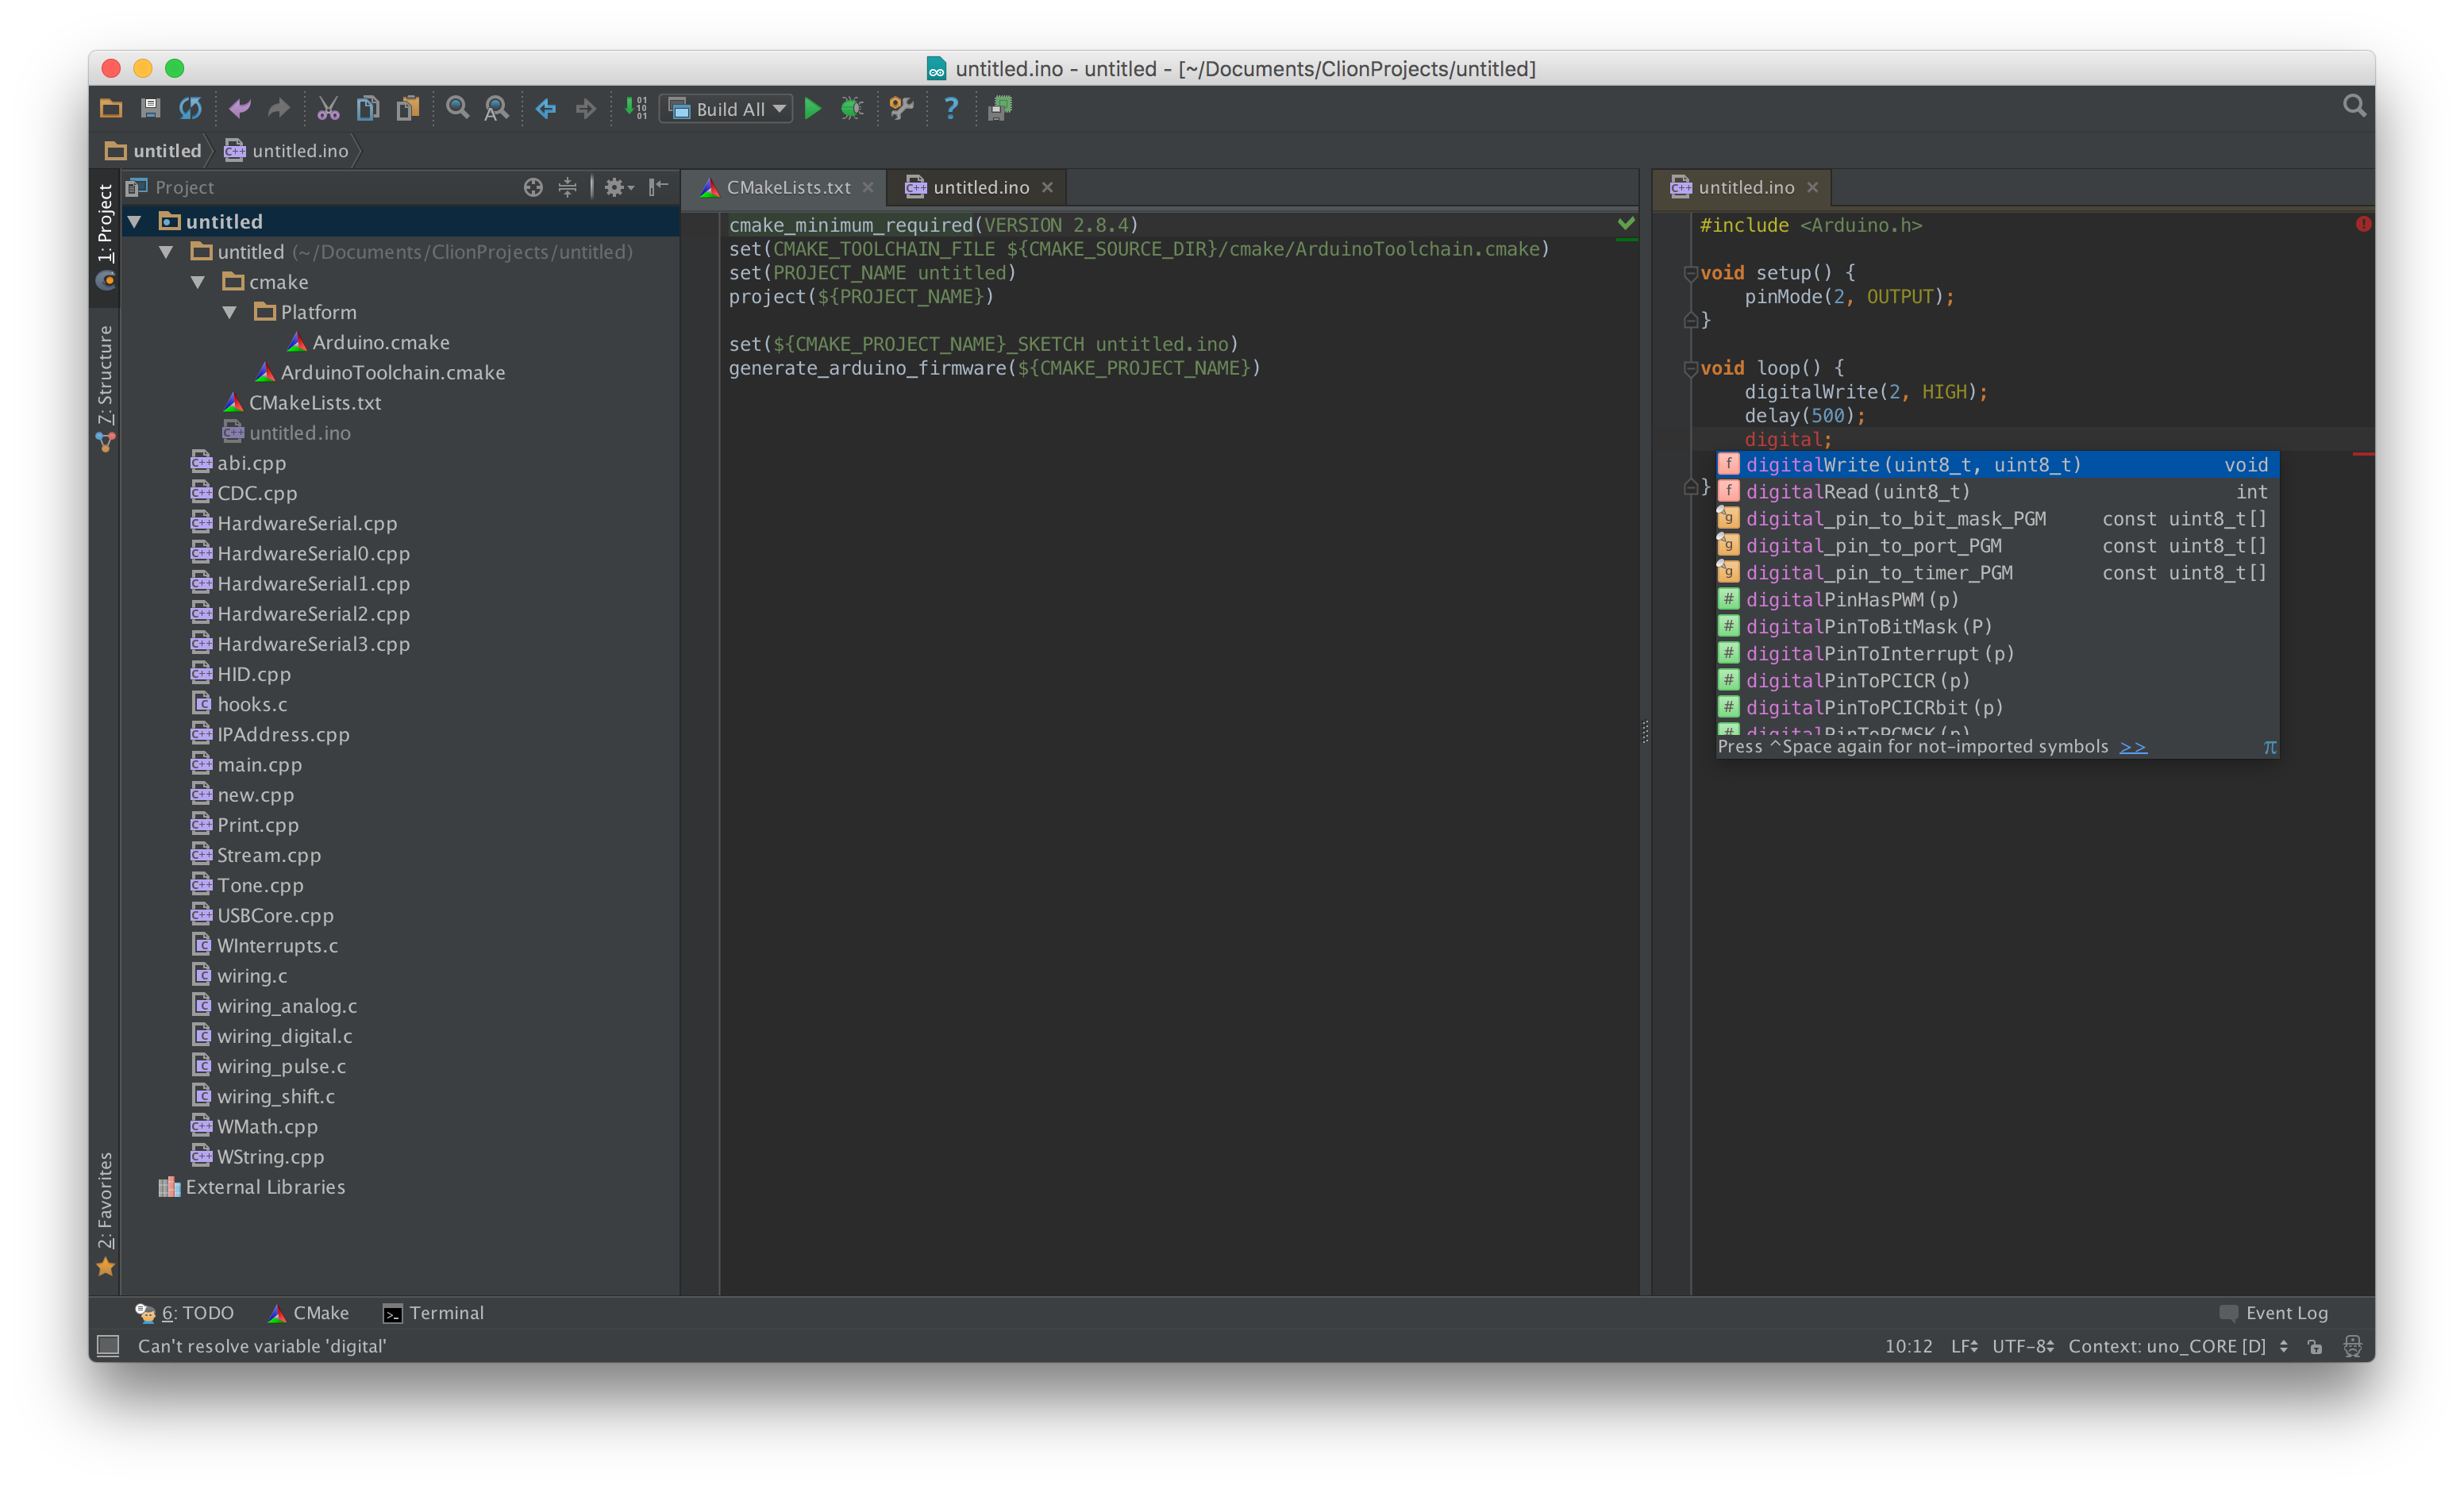Toggle tool window visibility button in status bar
Image resolution: width=2464 pixels, height=1489 pixels.
[108, 1346]
